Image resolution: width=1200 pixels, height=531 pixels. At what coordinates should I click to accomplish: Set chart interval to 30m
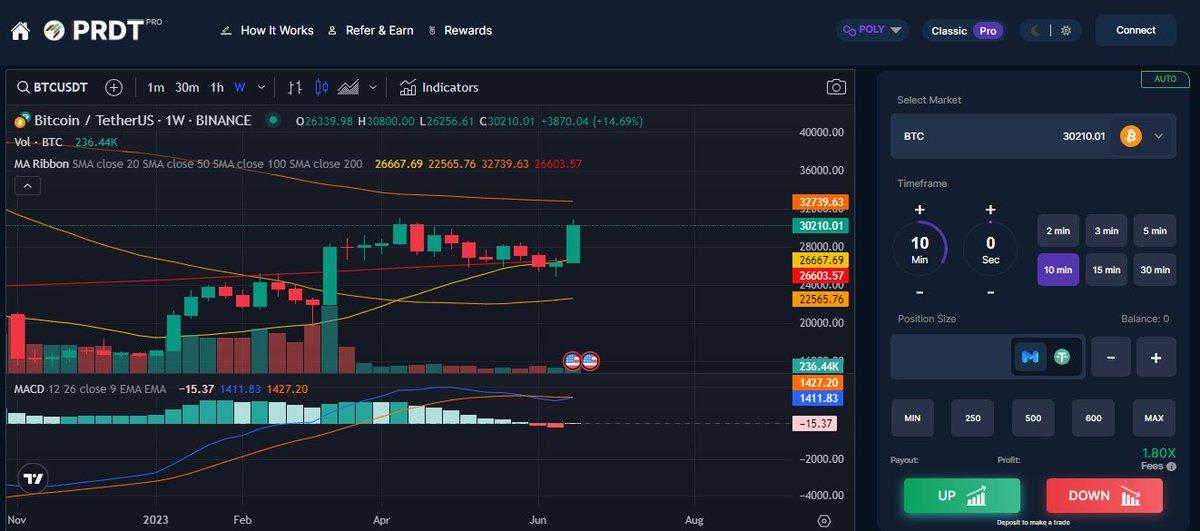click(187, 87)
